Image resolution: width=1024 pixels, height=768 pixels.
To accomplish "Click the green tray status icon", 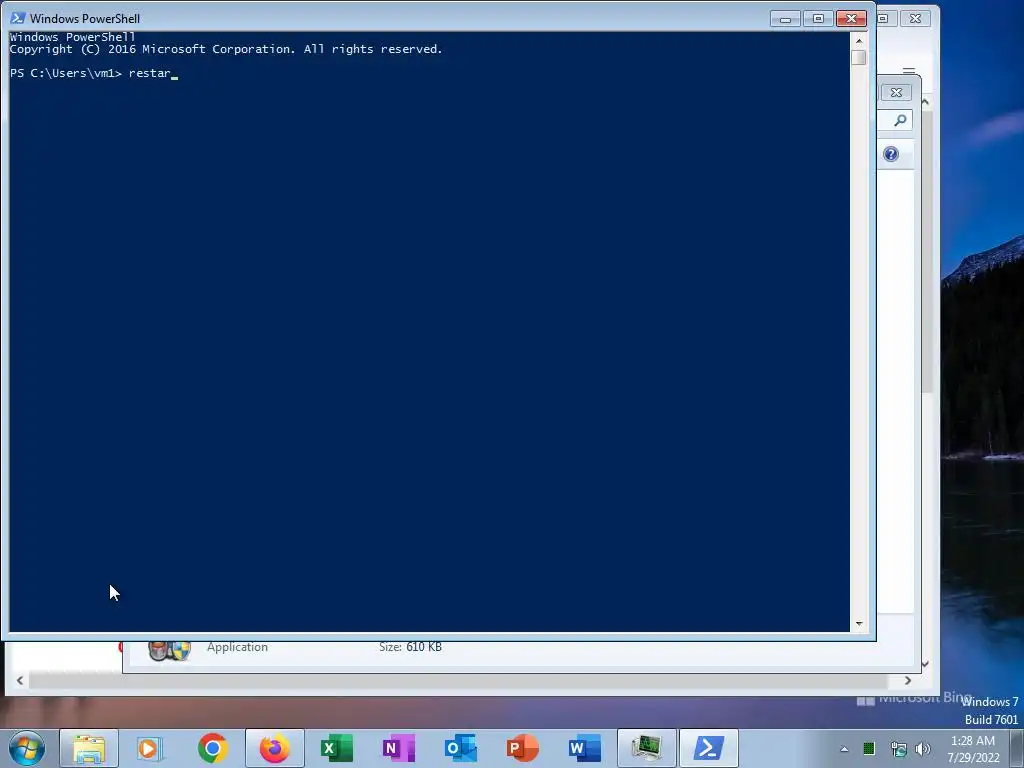I will pos(869,749).
